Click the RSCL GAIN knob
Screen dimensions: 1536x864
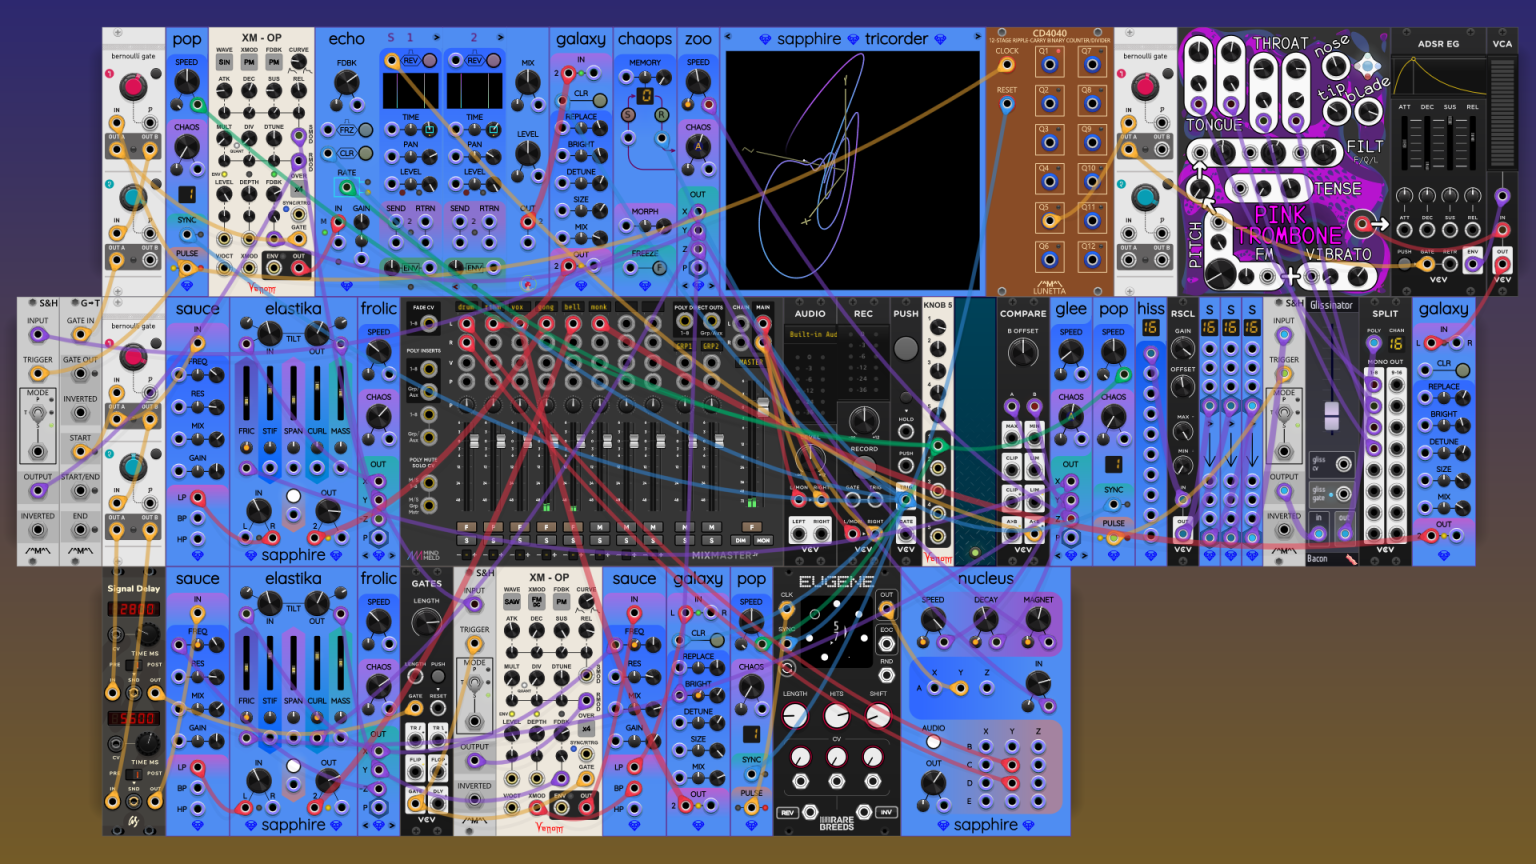[x=1183, y=349]
